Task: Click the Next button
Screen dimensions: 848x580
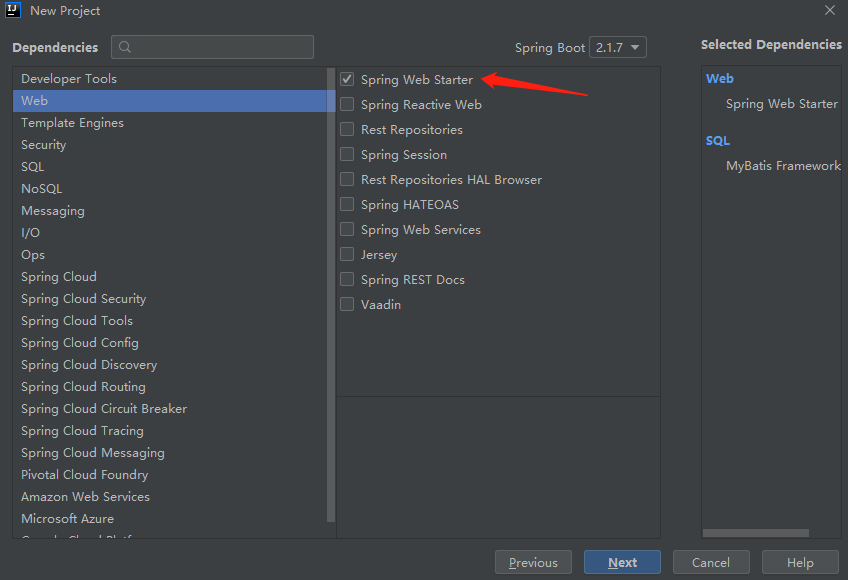Action: pos(622,562)
